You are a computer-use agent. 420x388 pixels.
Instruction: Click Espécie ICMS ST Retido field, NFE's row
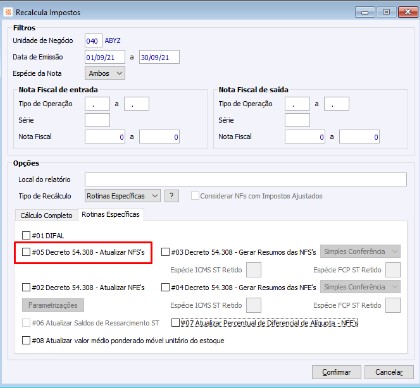pyautogui.click(x=254, y=305)
